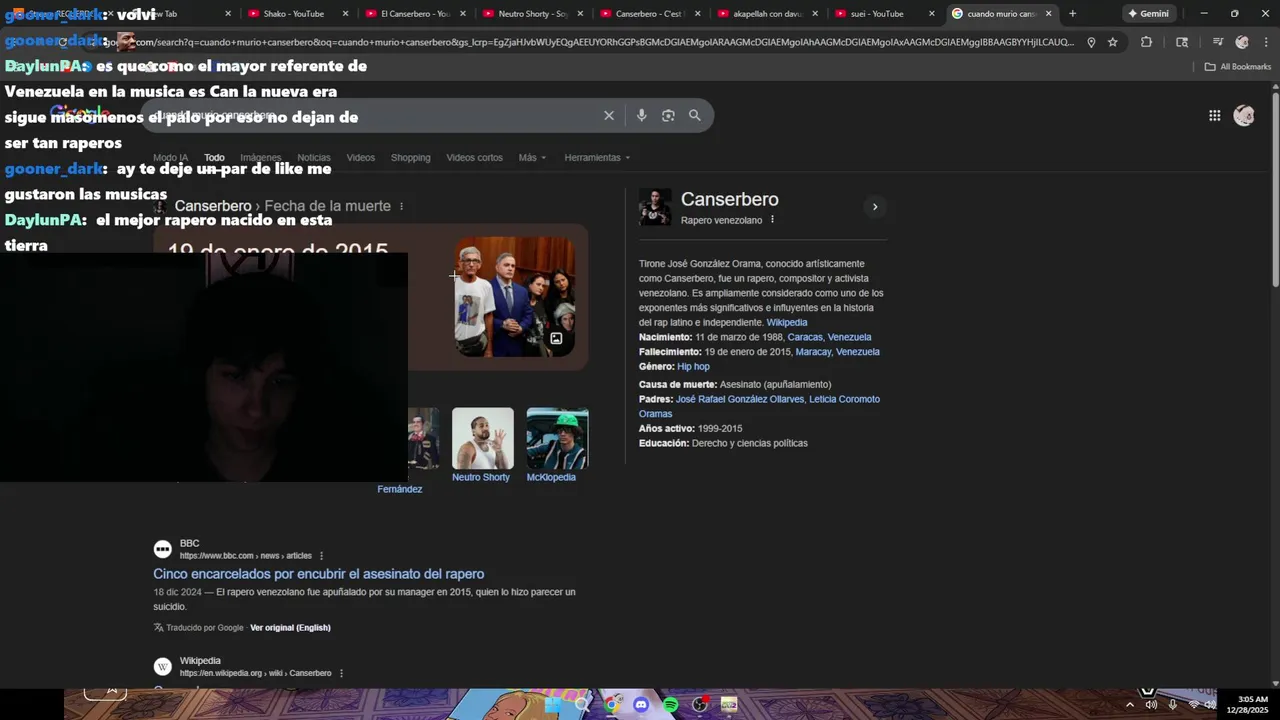Open the image gallery icon on photo
The width and height of the screenshot is (1280, 720).
click(x=556, y=338)
